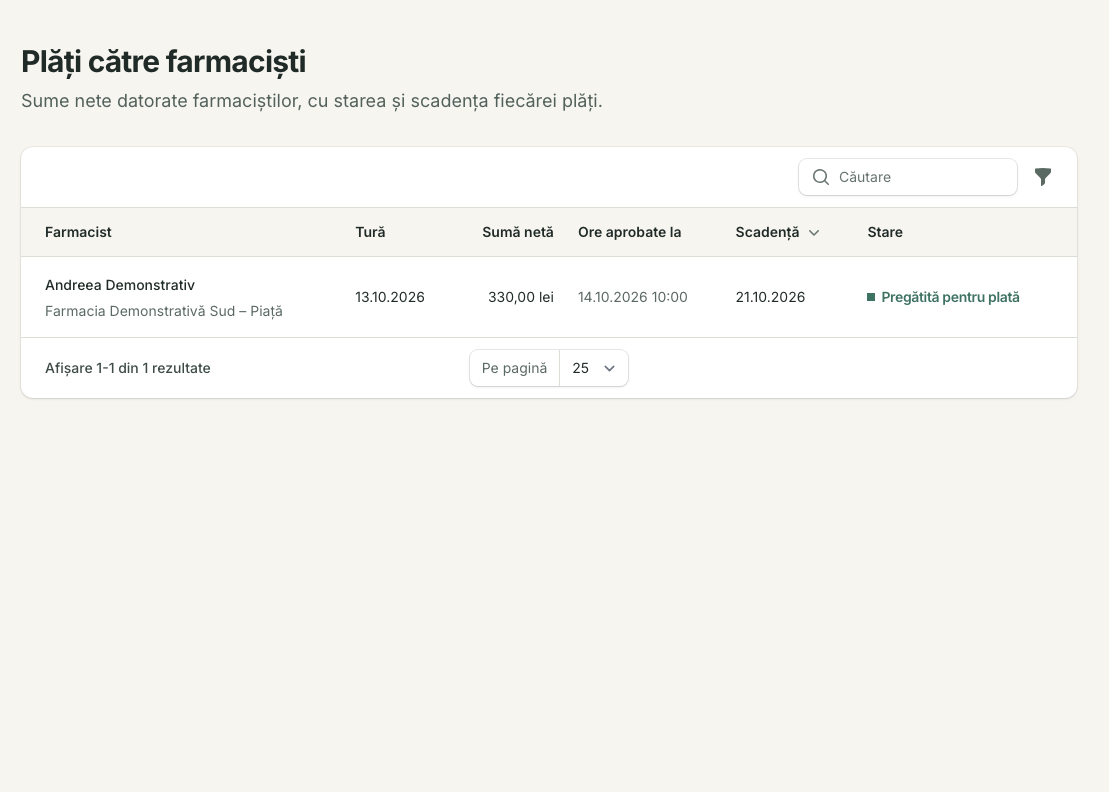Click the Sumă netă column header
Viewport: 1109px width, 792px height.
518,232
